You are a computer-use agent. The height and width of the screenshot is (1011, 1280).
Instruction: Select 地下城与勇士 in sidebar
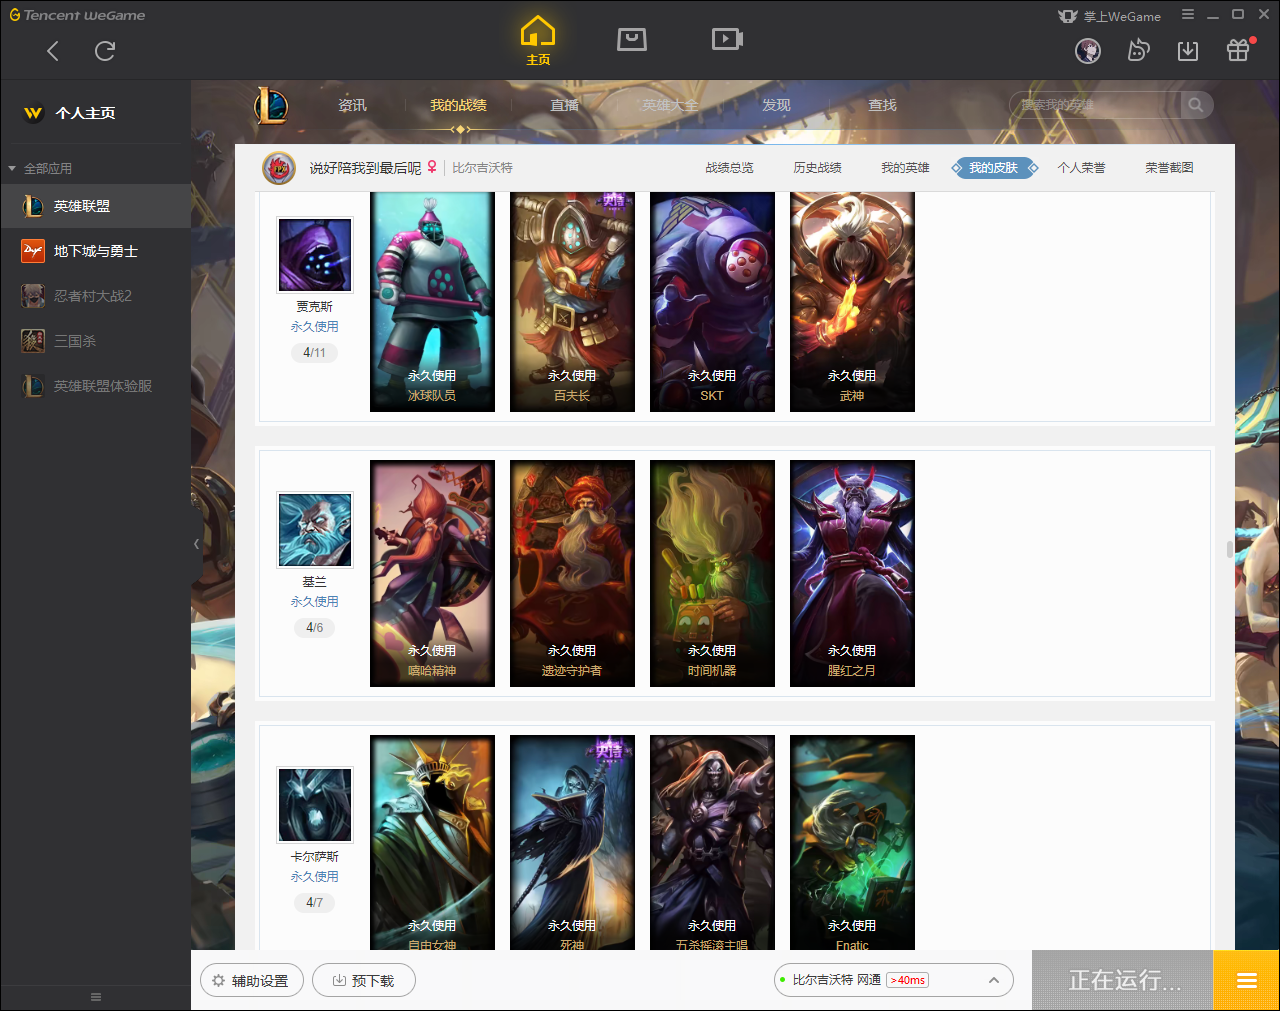click(95, 251)
